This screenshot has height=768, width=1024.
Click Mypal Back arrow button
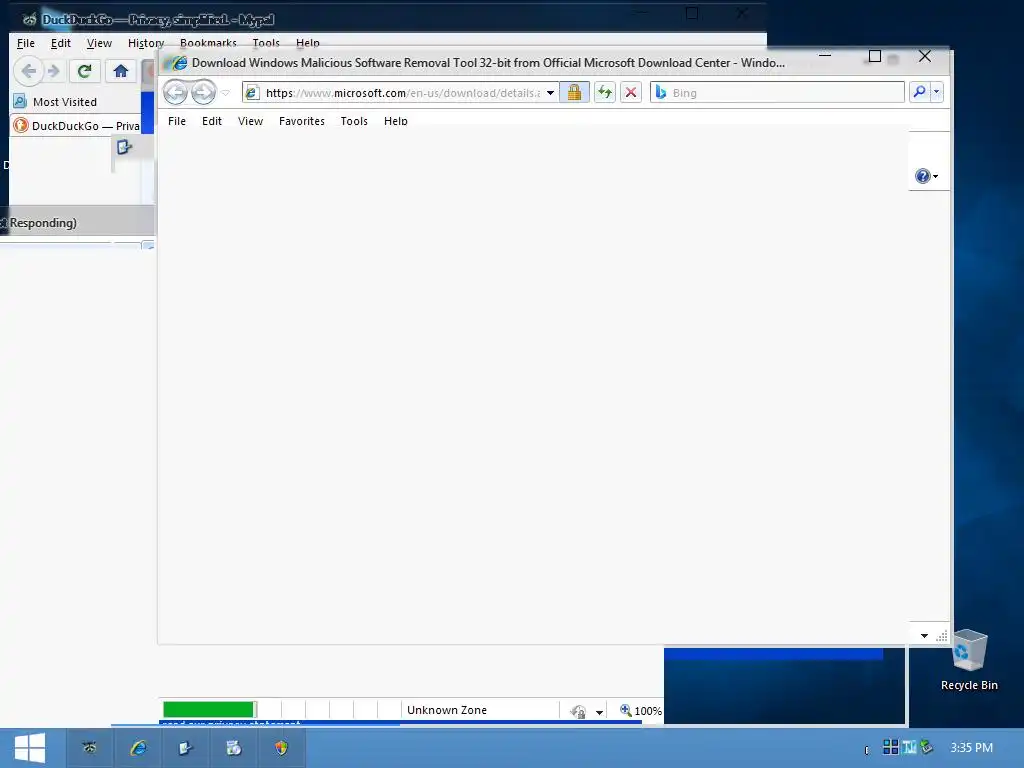(x=29, y=71)
